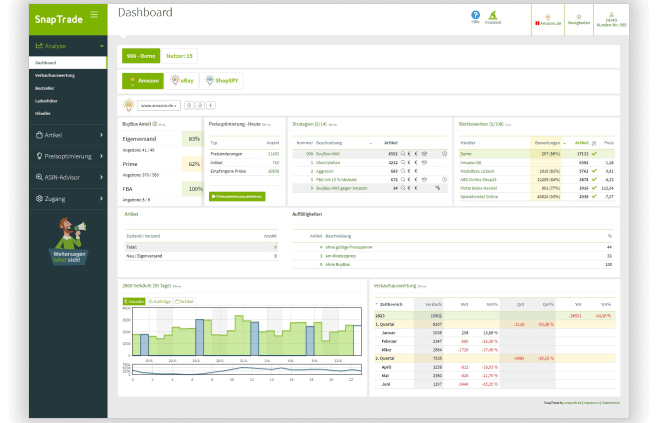Click the first small icon after www.amazon.de dropdown
Image resolution: width=658 pixels, height=423 pixels.
pos(189,105)
